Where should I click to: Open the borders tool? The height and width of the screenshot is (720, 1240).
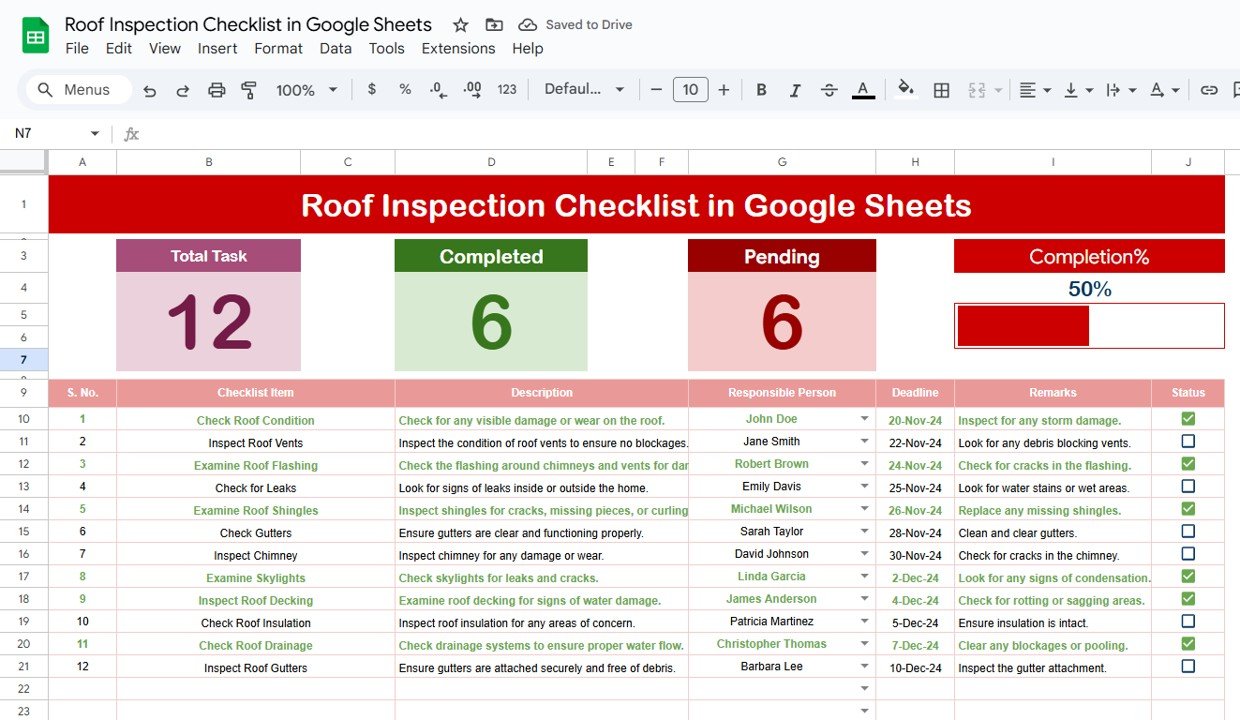coord(941,90)
